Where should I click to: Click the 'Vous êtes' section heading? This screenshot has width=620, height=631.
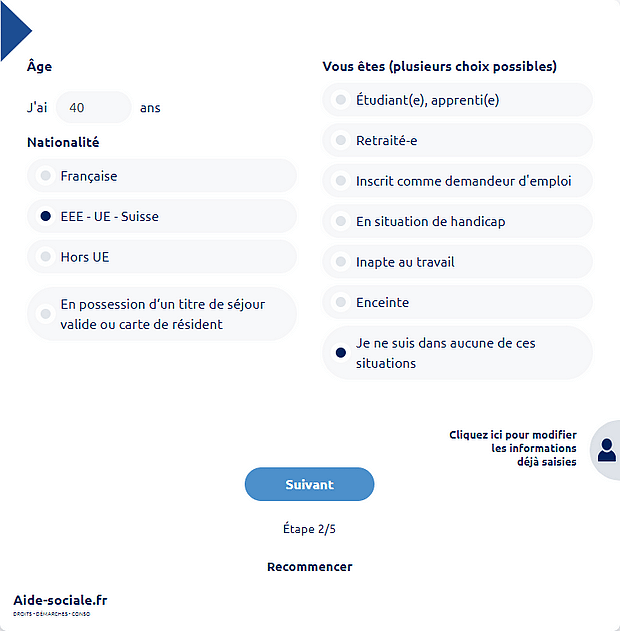click(439, 67)
